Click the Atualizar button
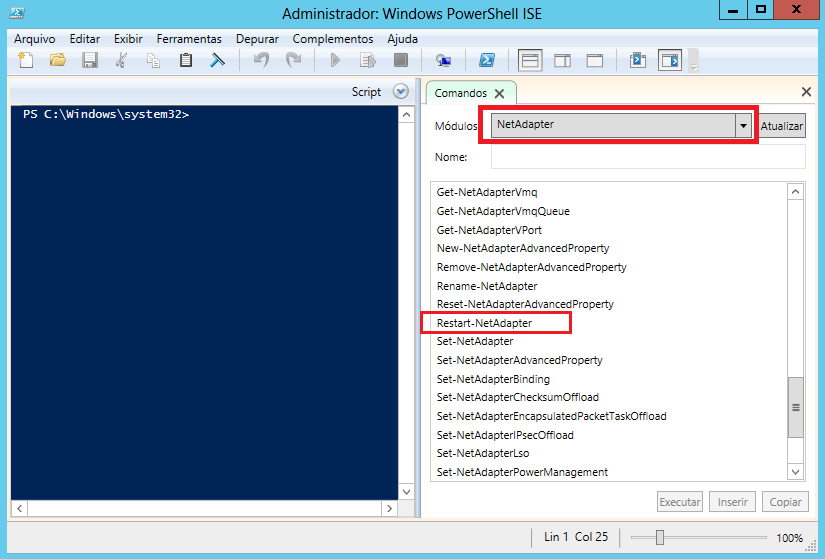825x559 pixels. [x=782, y=126]
